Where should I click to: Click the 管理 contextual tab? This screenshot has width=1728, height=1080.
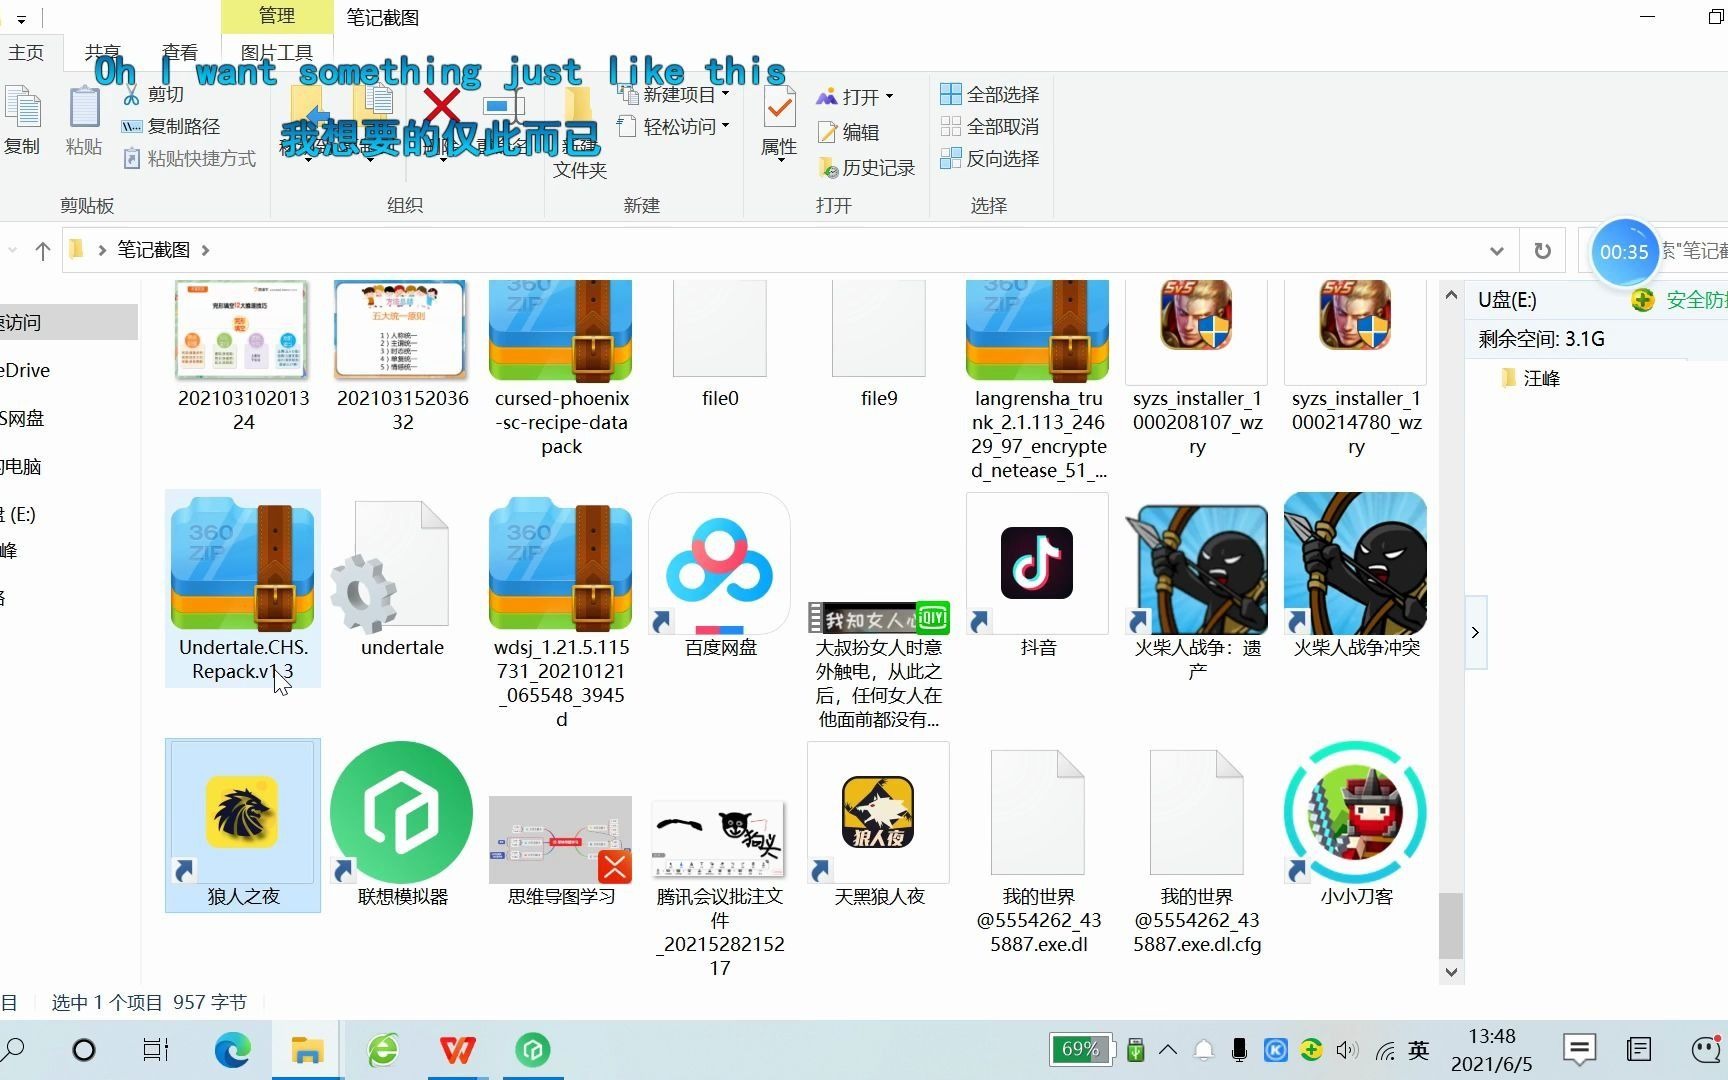coord(277,16)
